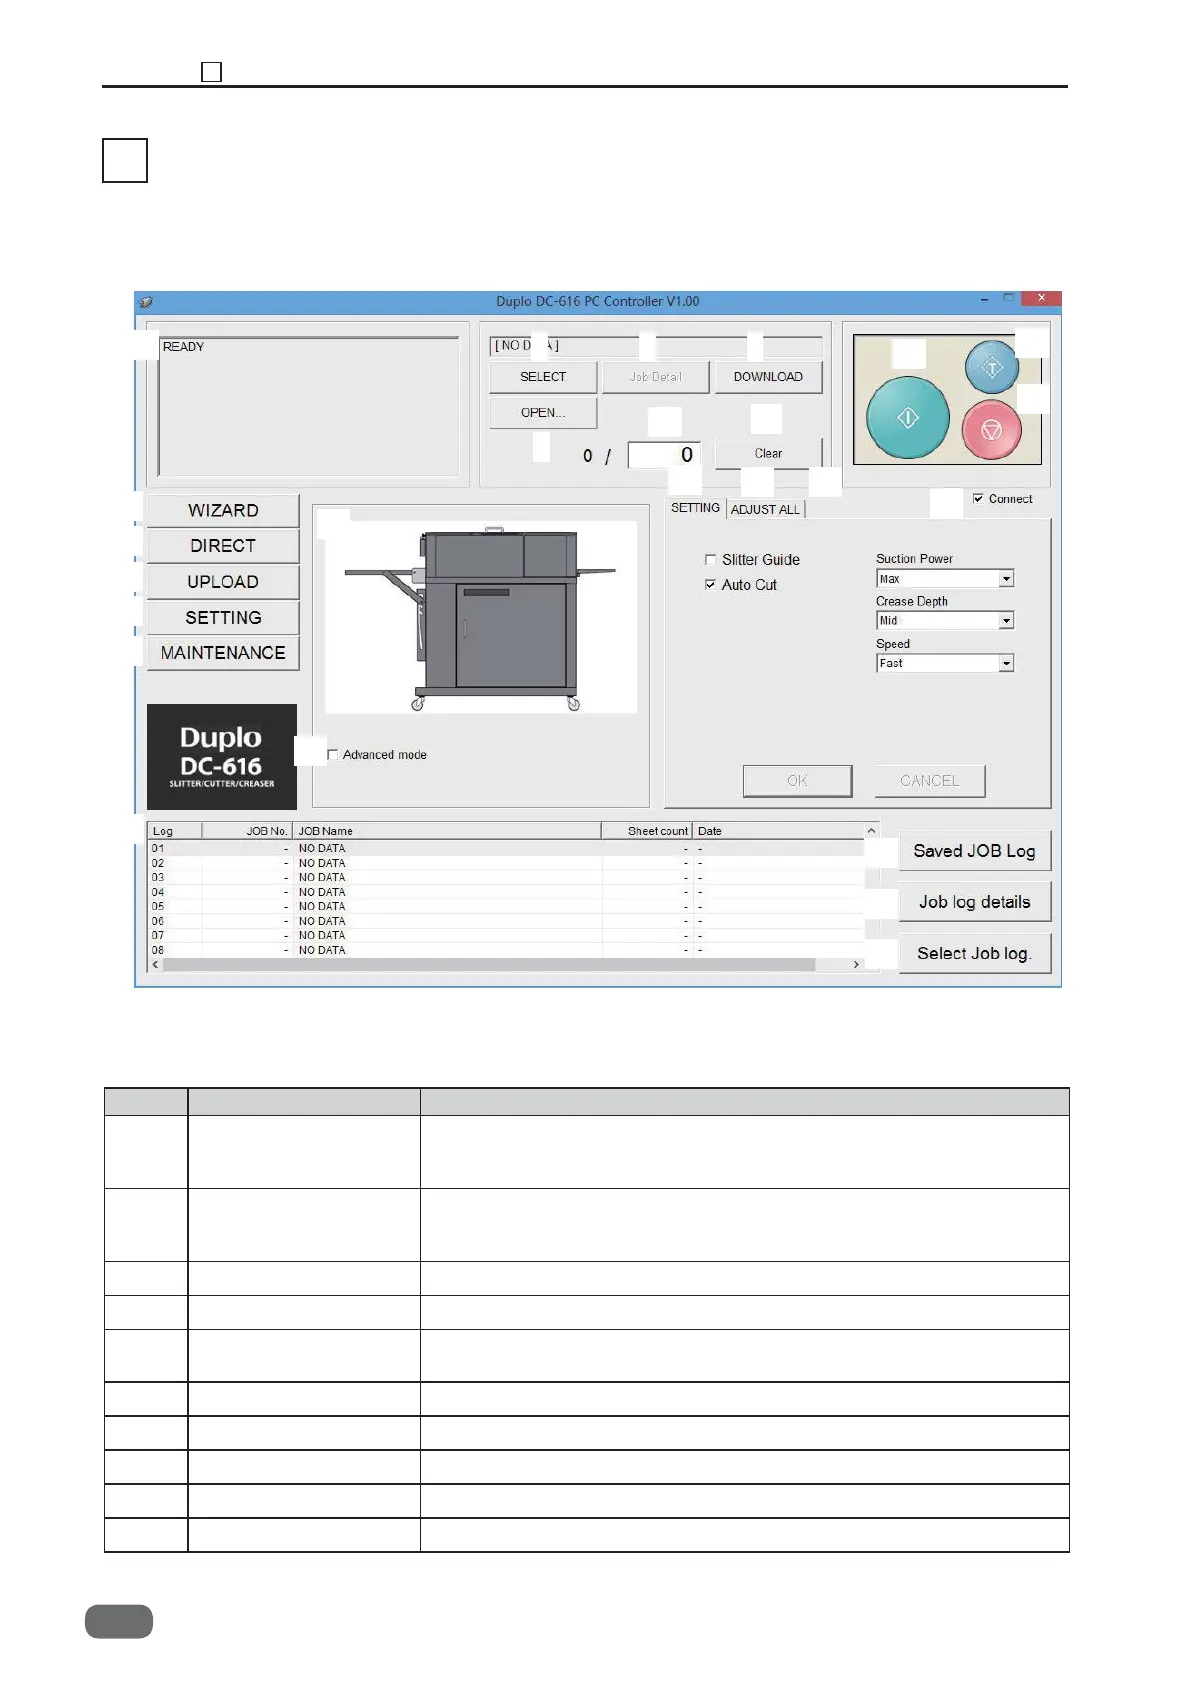This screenshot has width=1190, height=1684.
Task: Open SETTING from the left menu
Action: point(223,618)
